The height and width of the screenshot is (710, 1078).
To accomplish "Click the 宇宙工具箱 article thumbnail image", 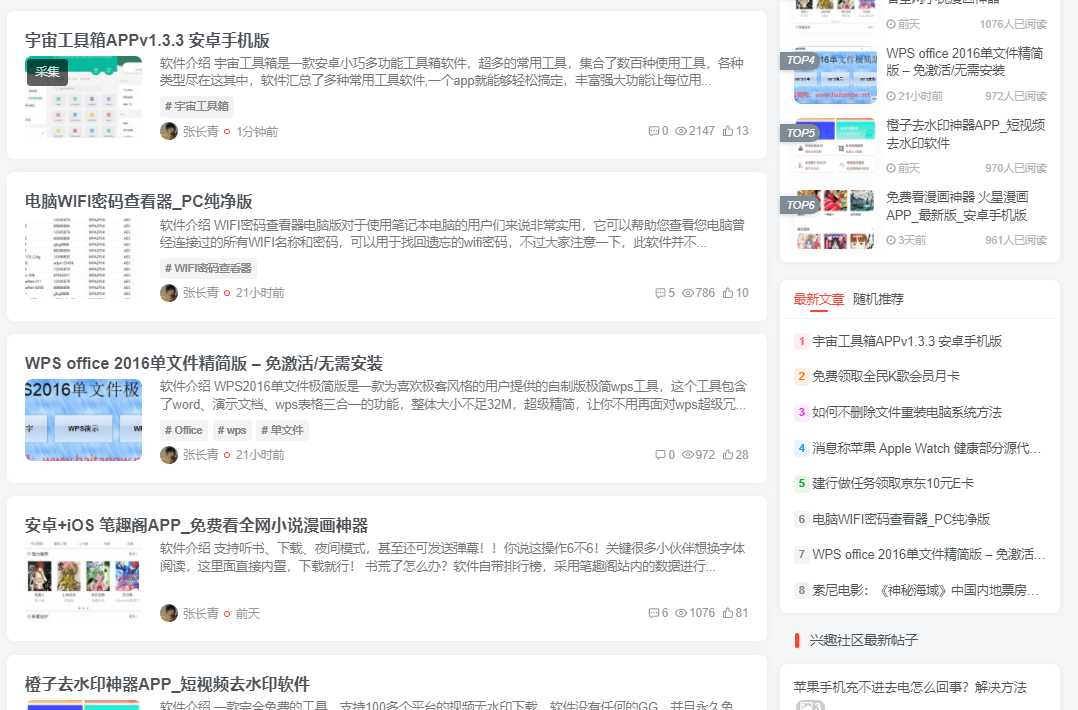I will pyautogui.click(x=83, y=98).
